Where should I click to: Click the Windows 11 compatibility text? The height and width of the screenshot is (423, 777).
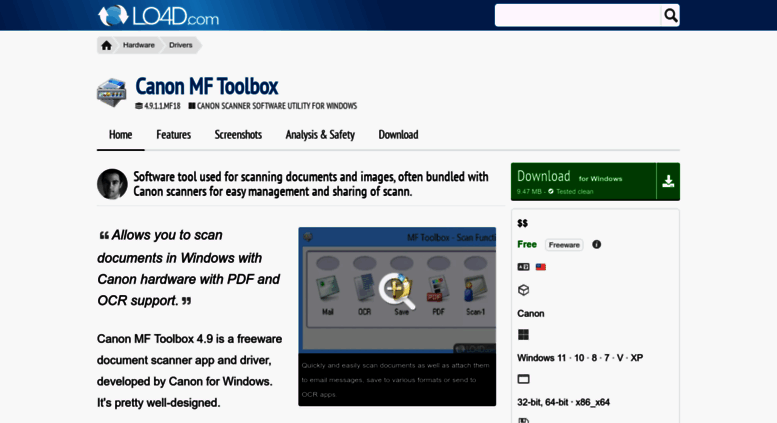580,358
